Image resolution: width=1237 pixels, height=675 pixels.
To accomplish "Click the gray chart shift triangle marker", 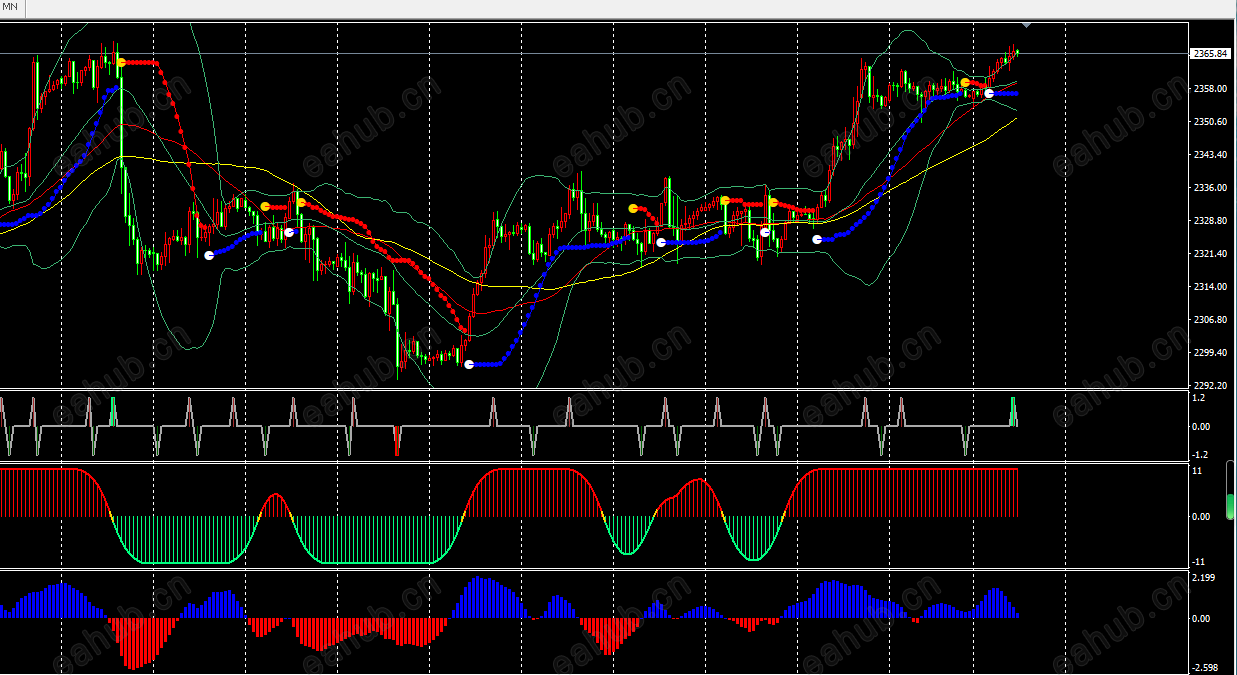I will tap(1027, 24).
